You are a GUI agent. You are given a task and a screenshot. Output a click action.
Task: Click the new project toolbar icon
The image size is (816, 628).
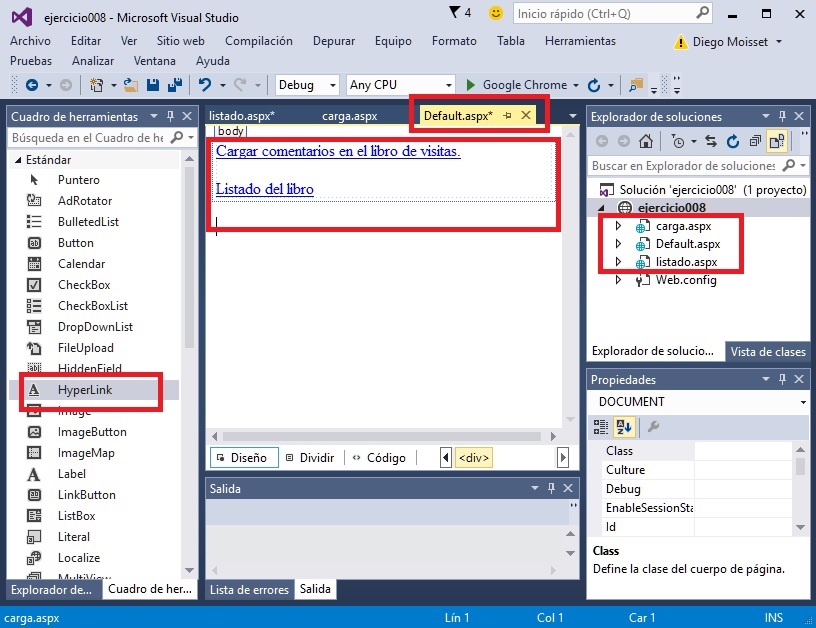coord(96,85)
